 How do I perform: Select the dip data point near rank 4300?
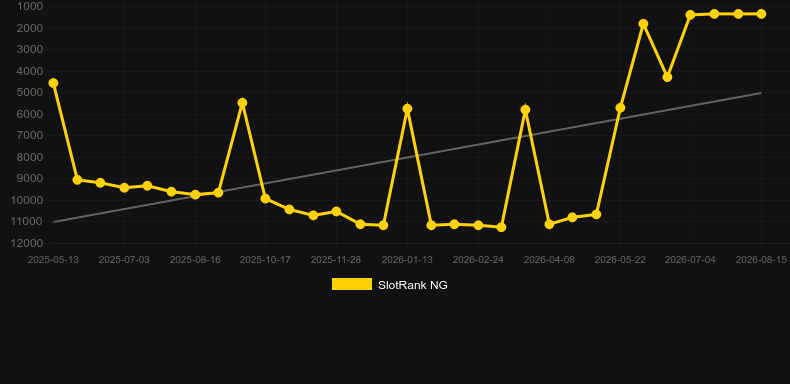click(x=667, y=77)
